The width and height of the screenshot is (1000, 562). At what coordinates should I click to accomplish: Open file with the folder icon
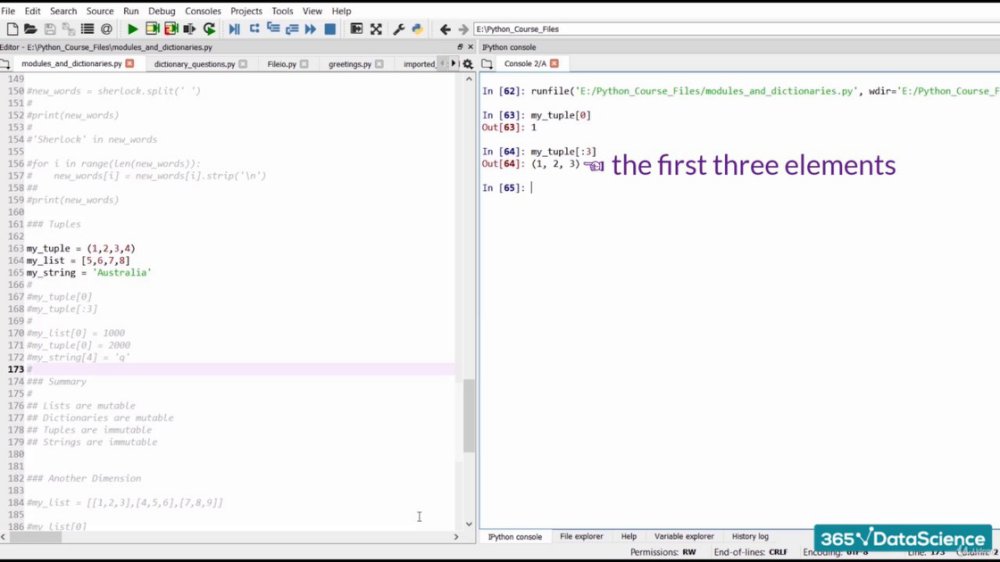30,29
